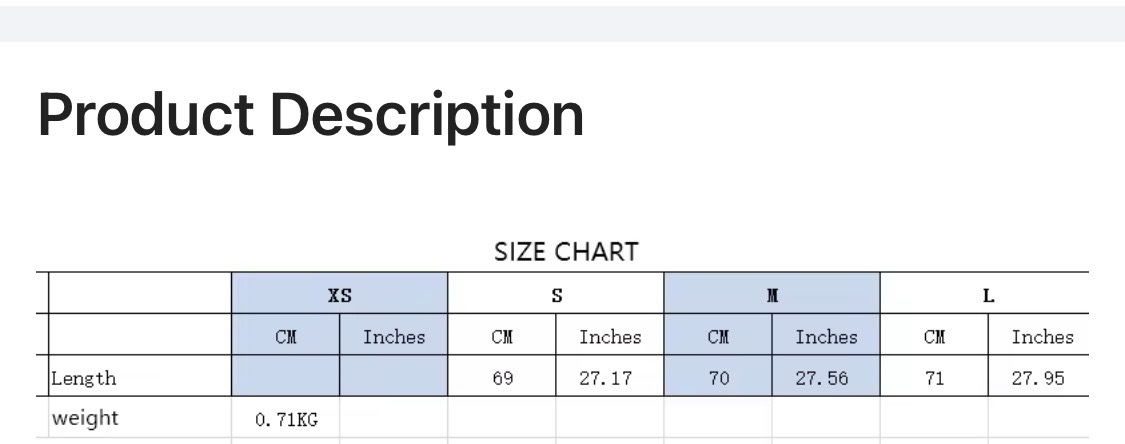Click CM subheader under M
Screen dimensions: 1125x444
click(718, 337)
